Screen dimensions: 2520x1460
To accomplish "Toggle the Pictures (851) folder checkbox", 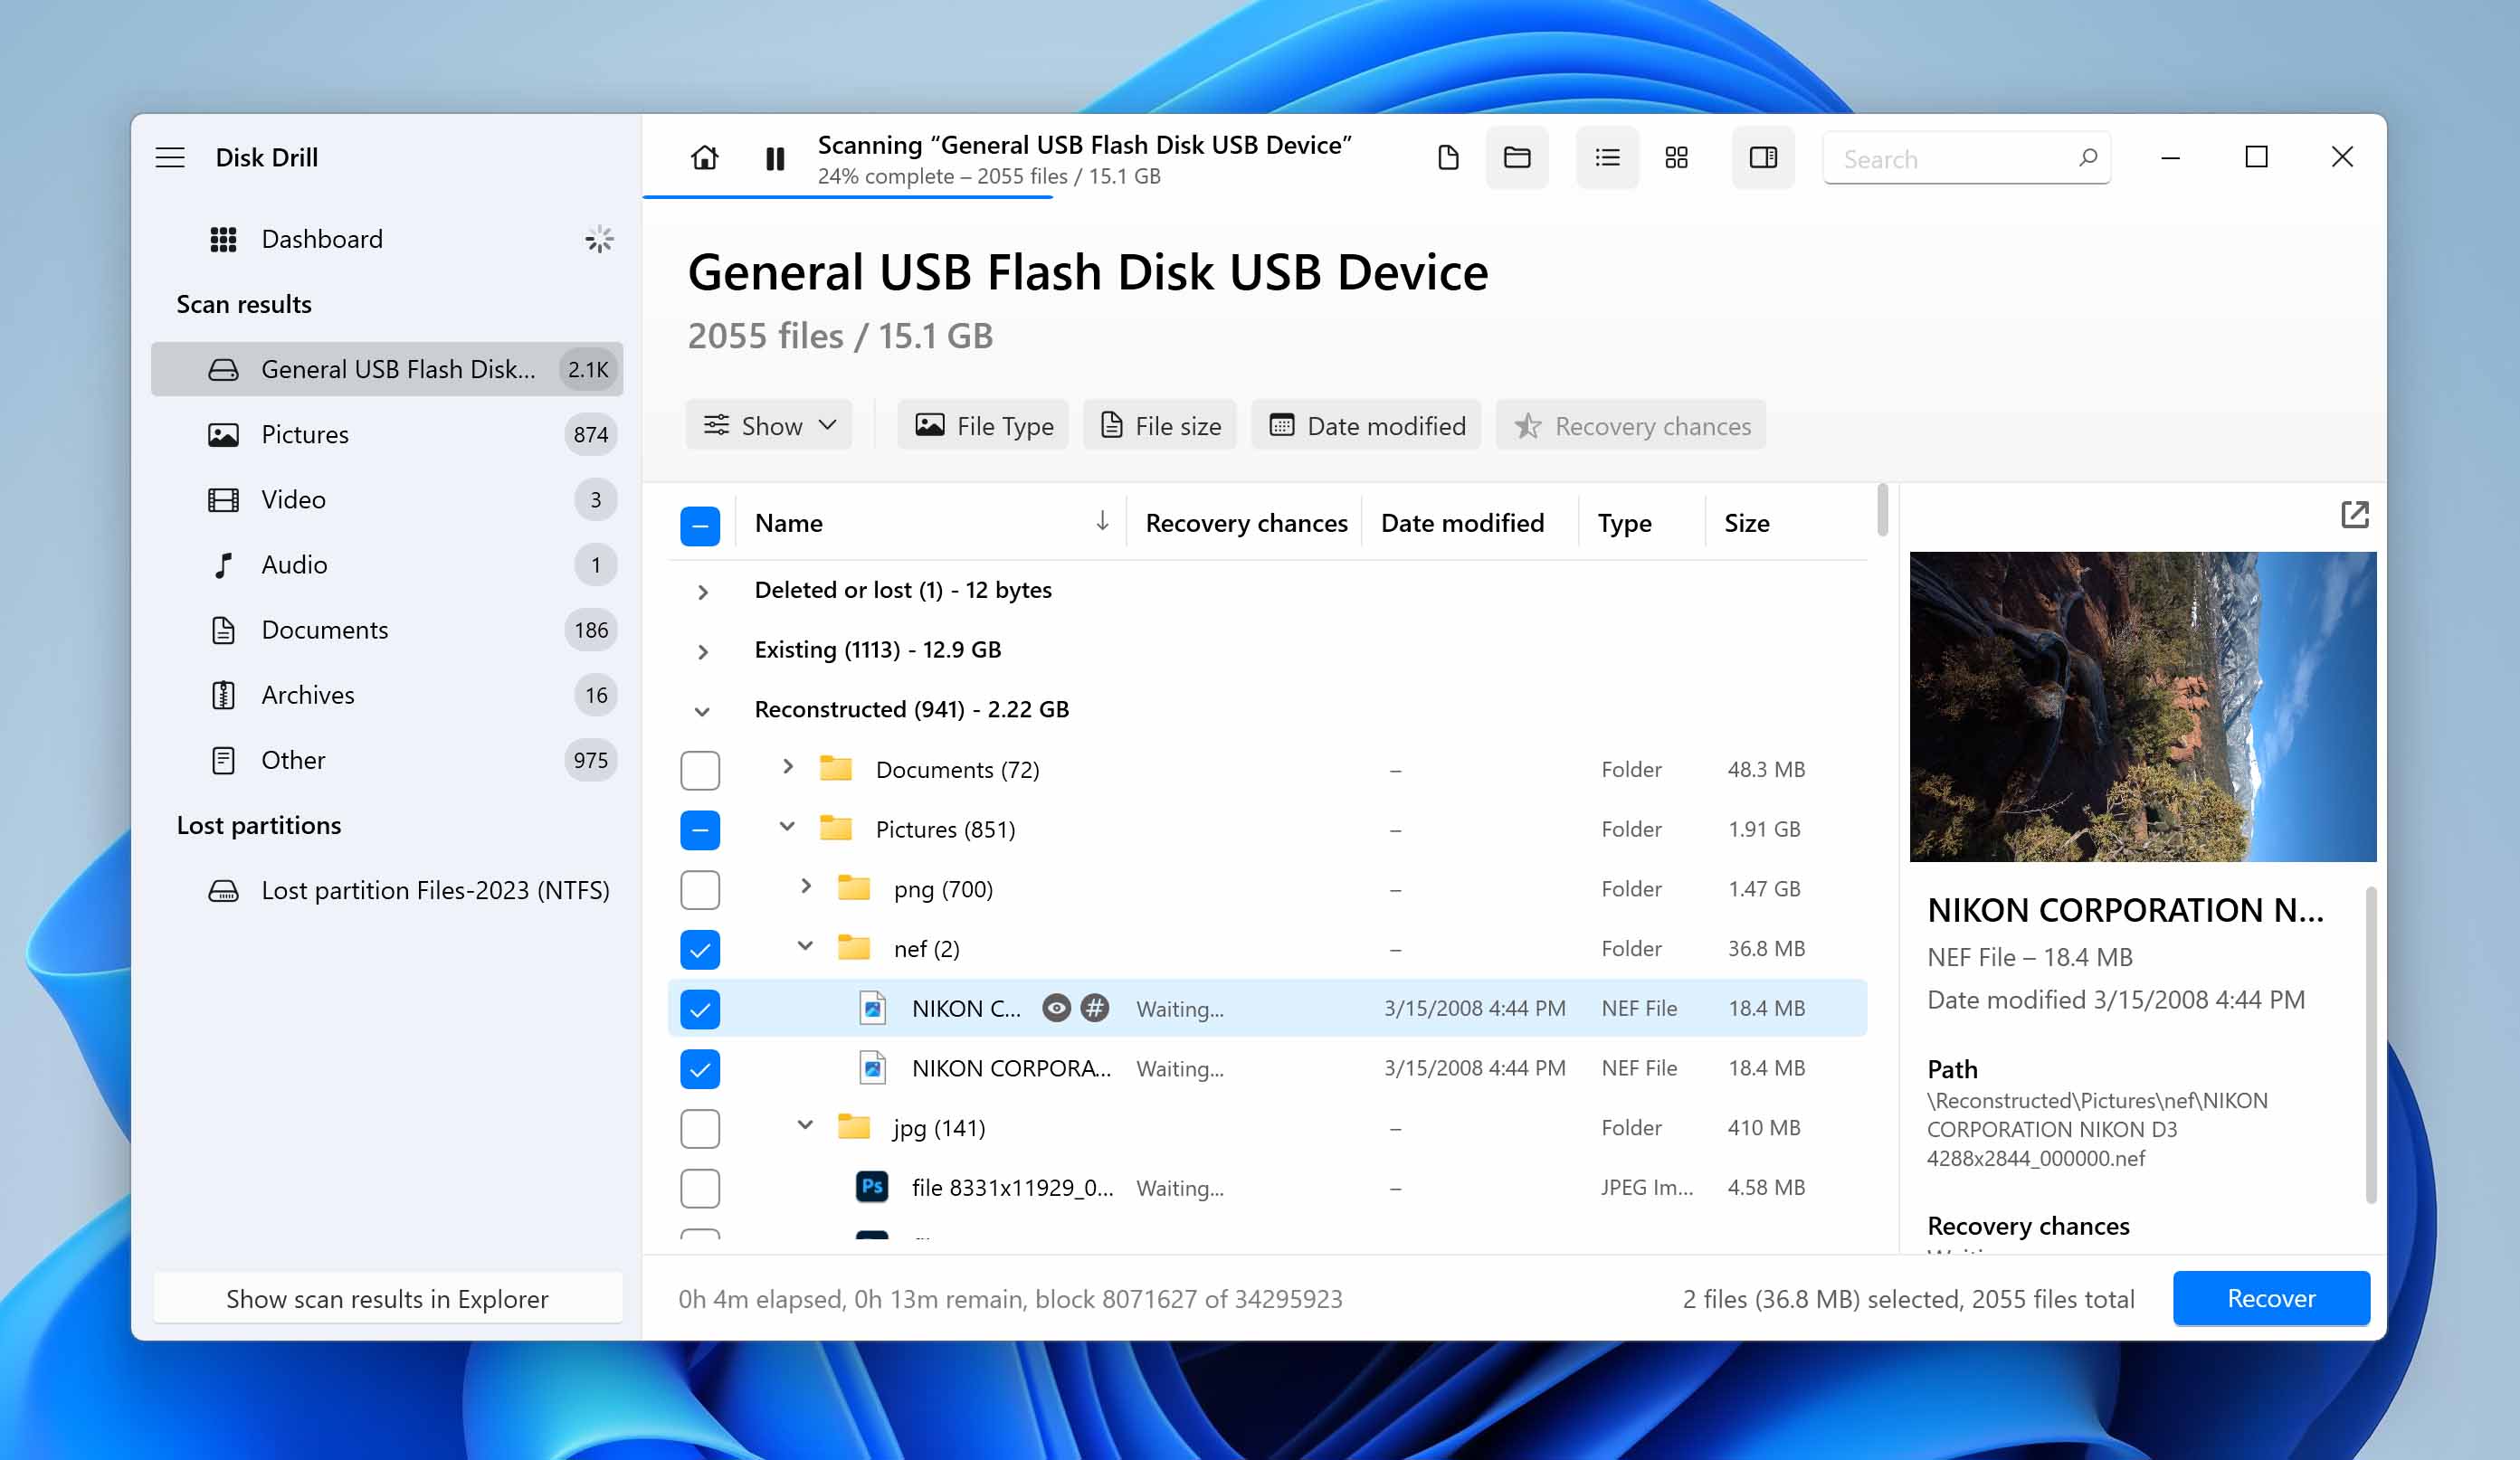I will (700, 830).
